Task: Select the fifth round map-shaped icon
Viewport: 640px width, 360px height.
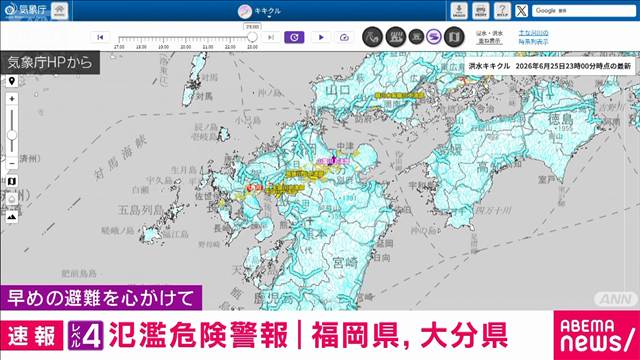Action: coord(454,37)
